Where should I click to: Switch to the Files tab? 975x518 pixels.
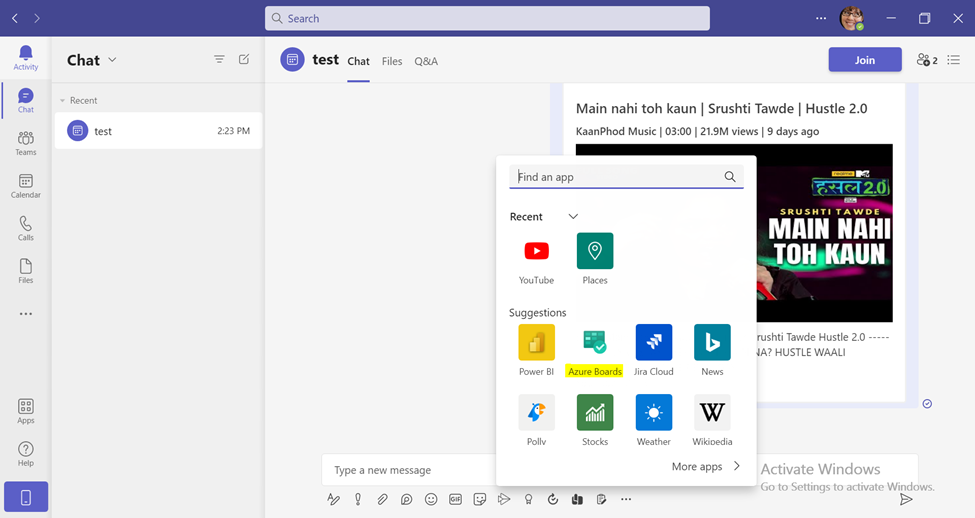[x=392, y=61]
